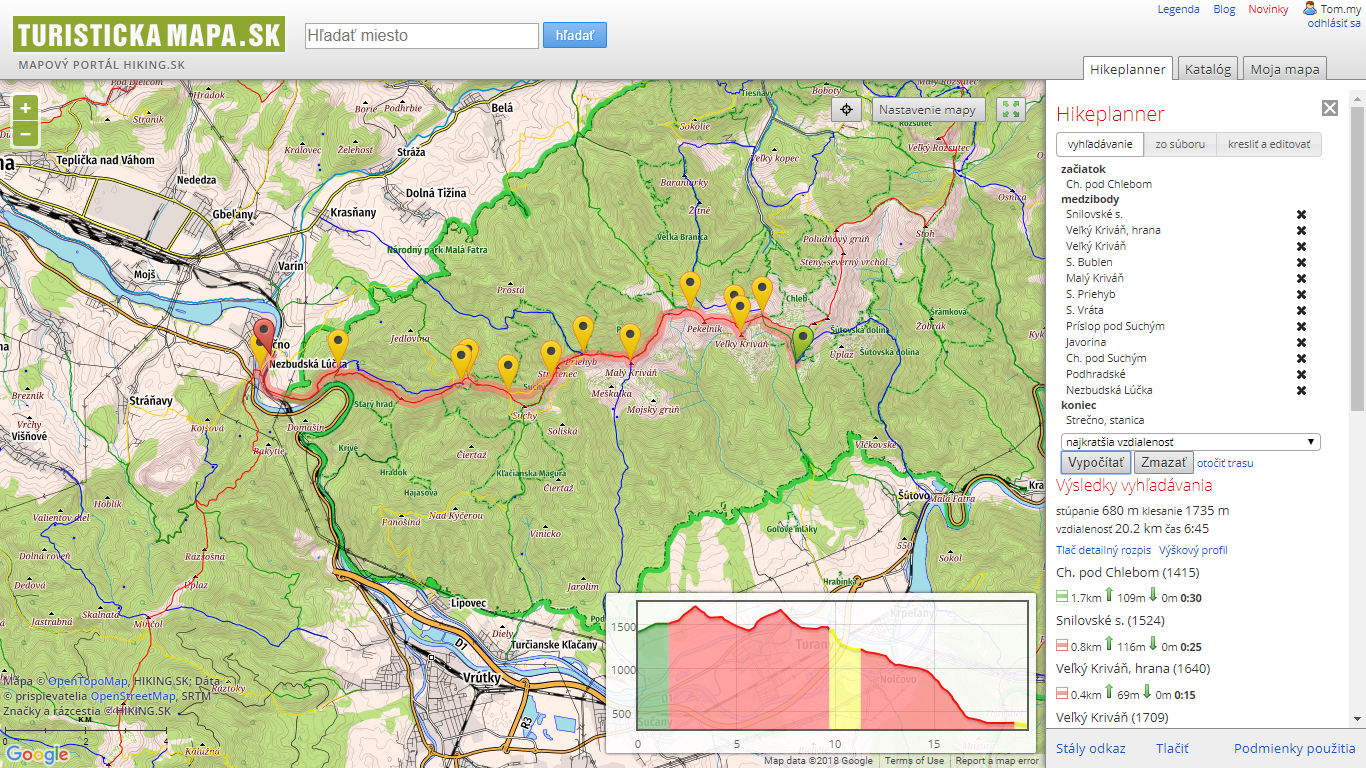
Task: Remove waypoint Snilovské s.
Action: click(x=1301, y=214)
